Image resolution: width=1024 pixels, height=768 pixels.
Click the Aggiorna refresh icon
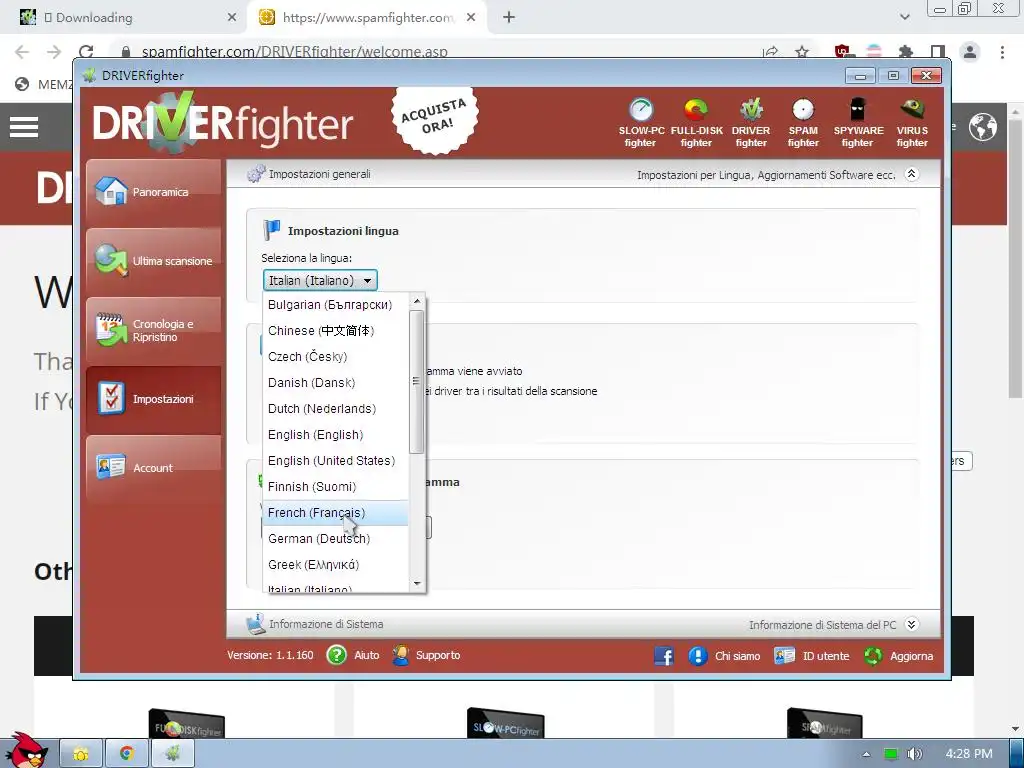coord(873,656)
